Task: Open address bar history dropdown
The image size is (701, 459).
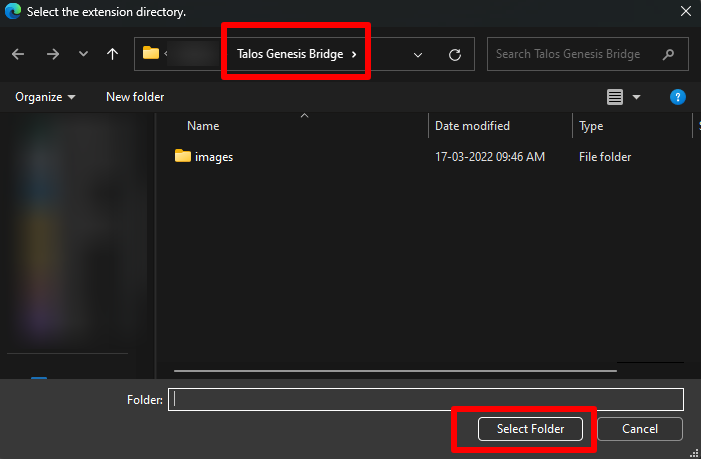Action: coord(418,55)
